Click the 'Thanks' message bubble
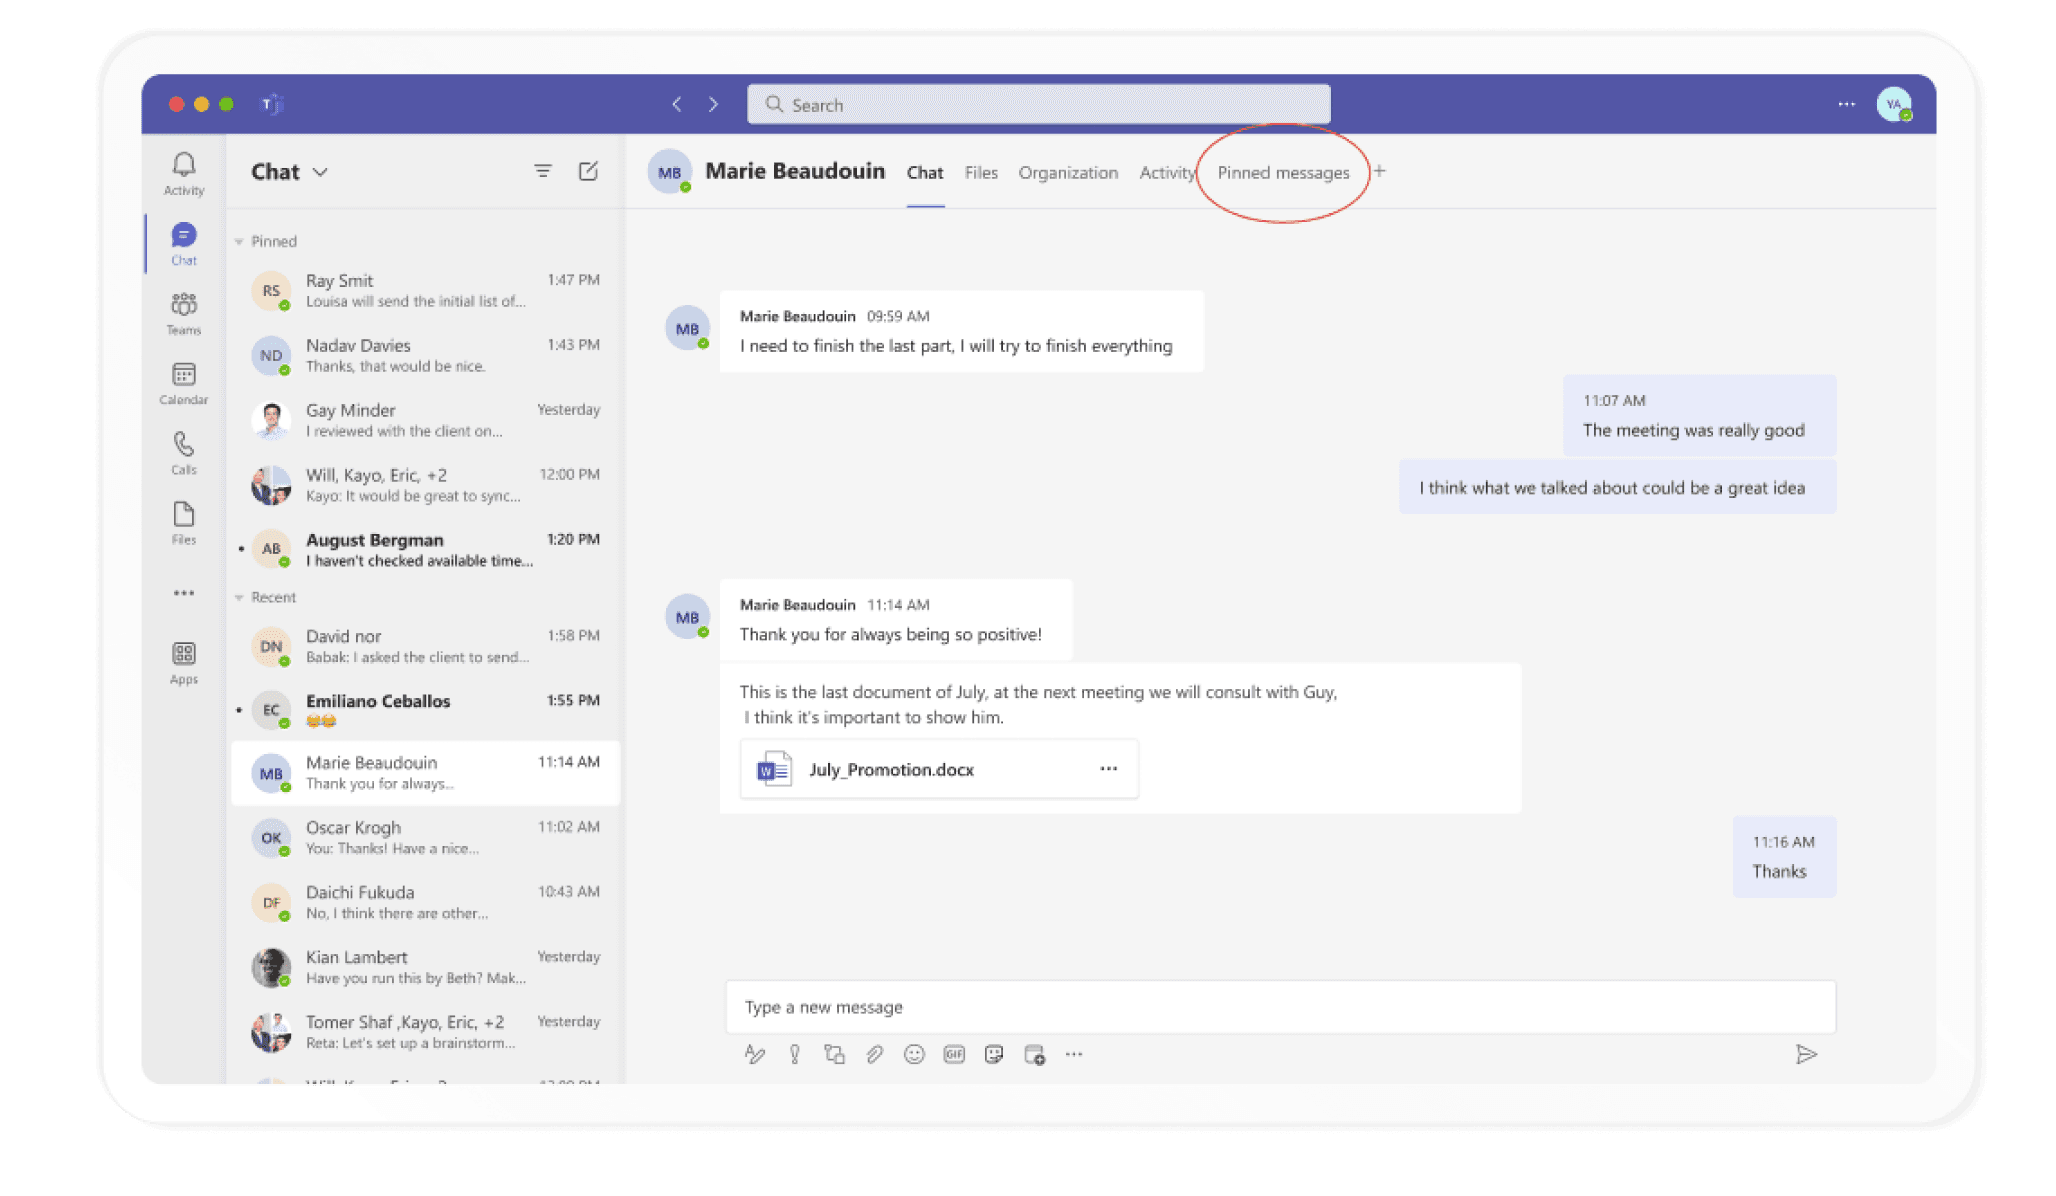This screenshot has height=1196, width=2056. [1784, 857]
